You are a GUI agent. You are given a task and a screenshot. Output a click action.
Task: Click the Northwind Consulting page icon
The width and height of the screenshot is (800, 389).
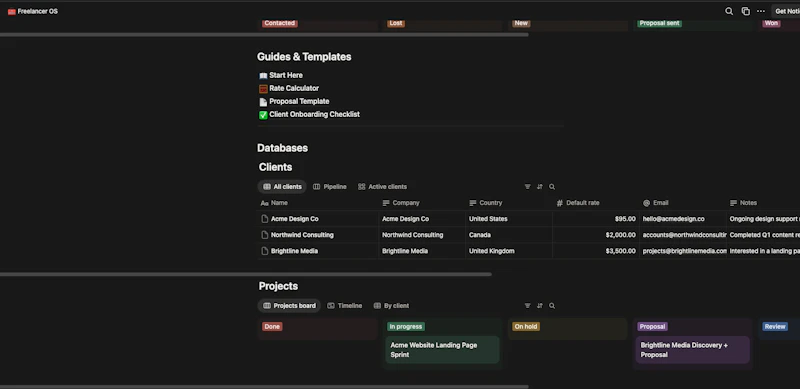[x=264, y=235]
